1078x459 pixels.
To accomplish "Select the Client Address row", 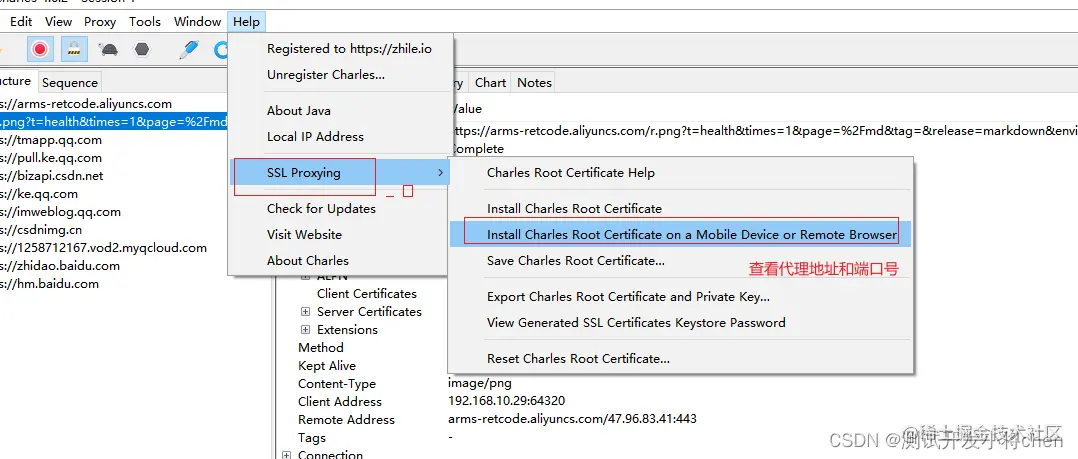I will coord(340,401).
